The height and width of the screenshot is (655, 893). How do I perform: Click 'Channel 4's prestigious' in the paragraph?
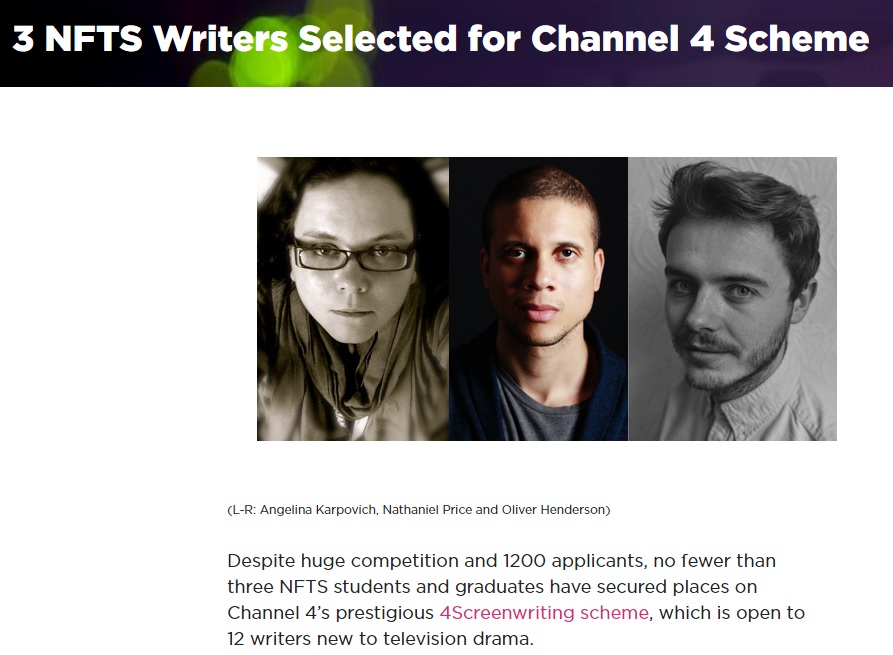point(330,613)
